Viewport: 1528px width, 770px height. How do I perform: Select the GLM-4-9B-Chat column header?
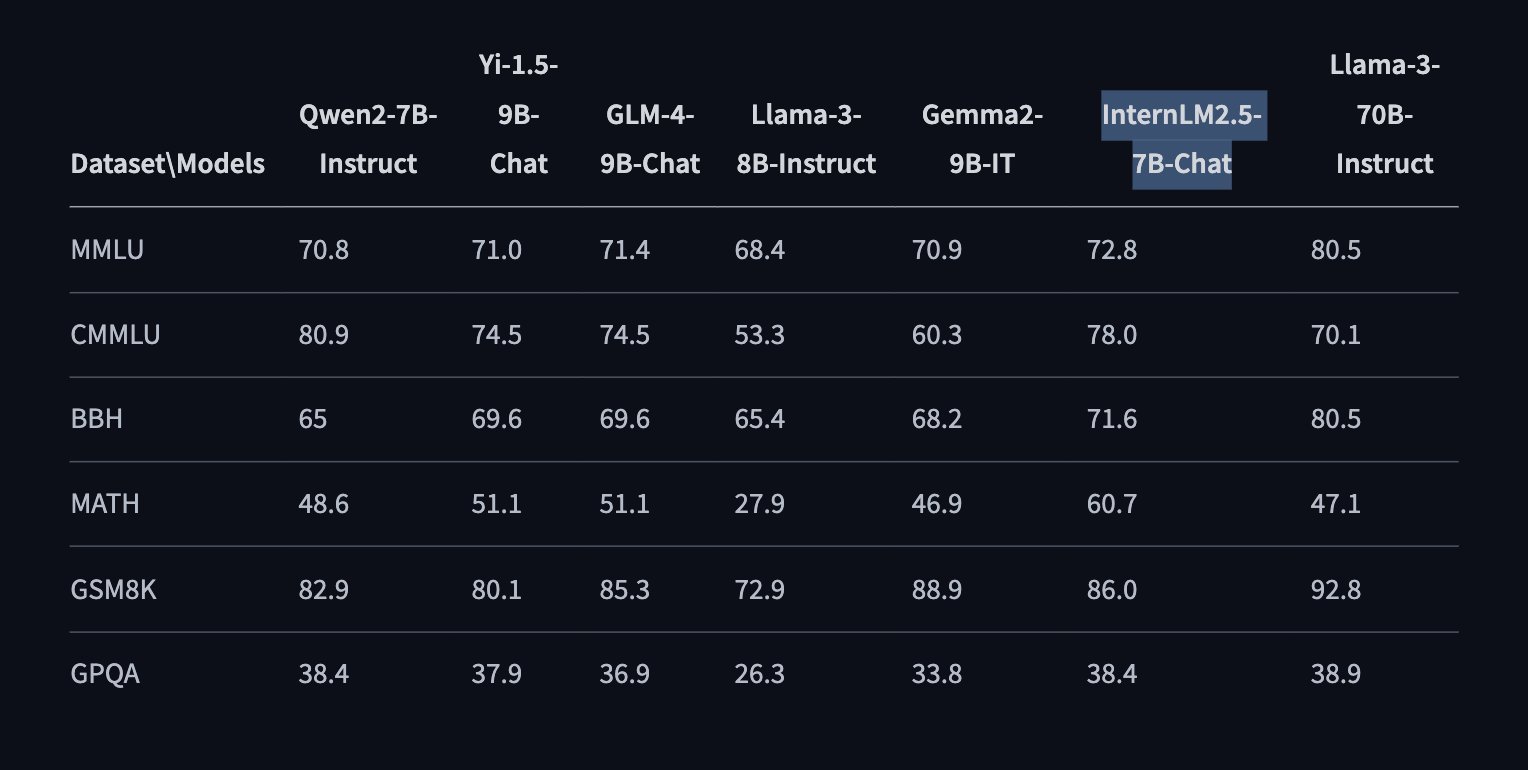(653, 140)
